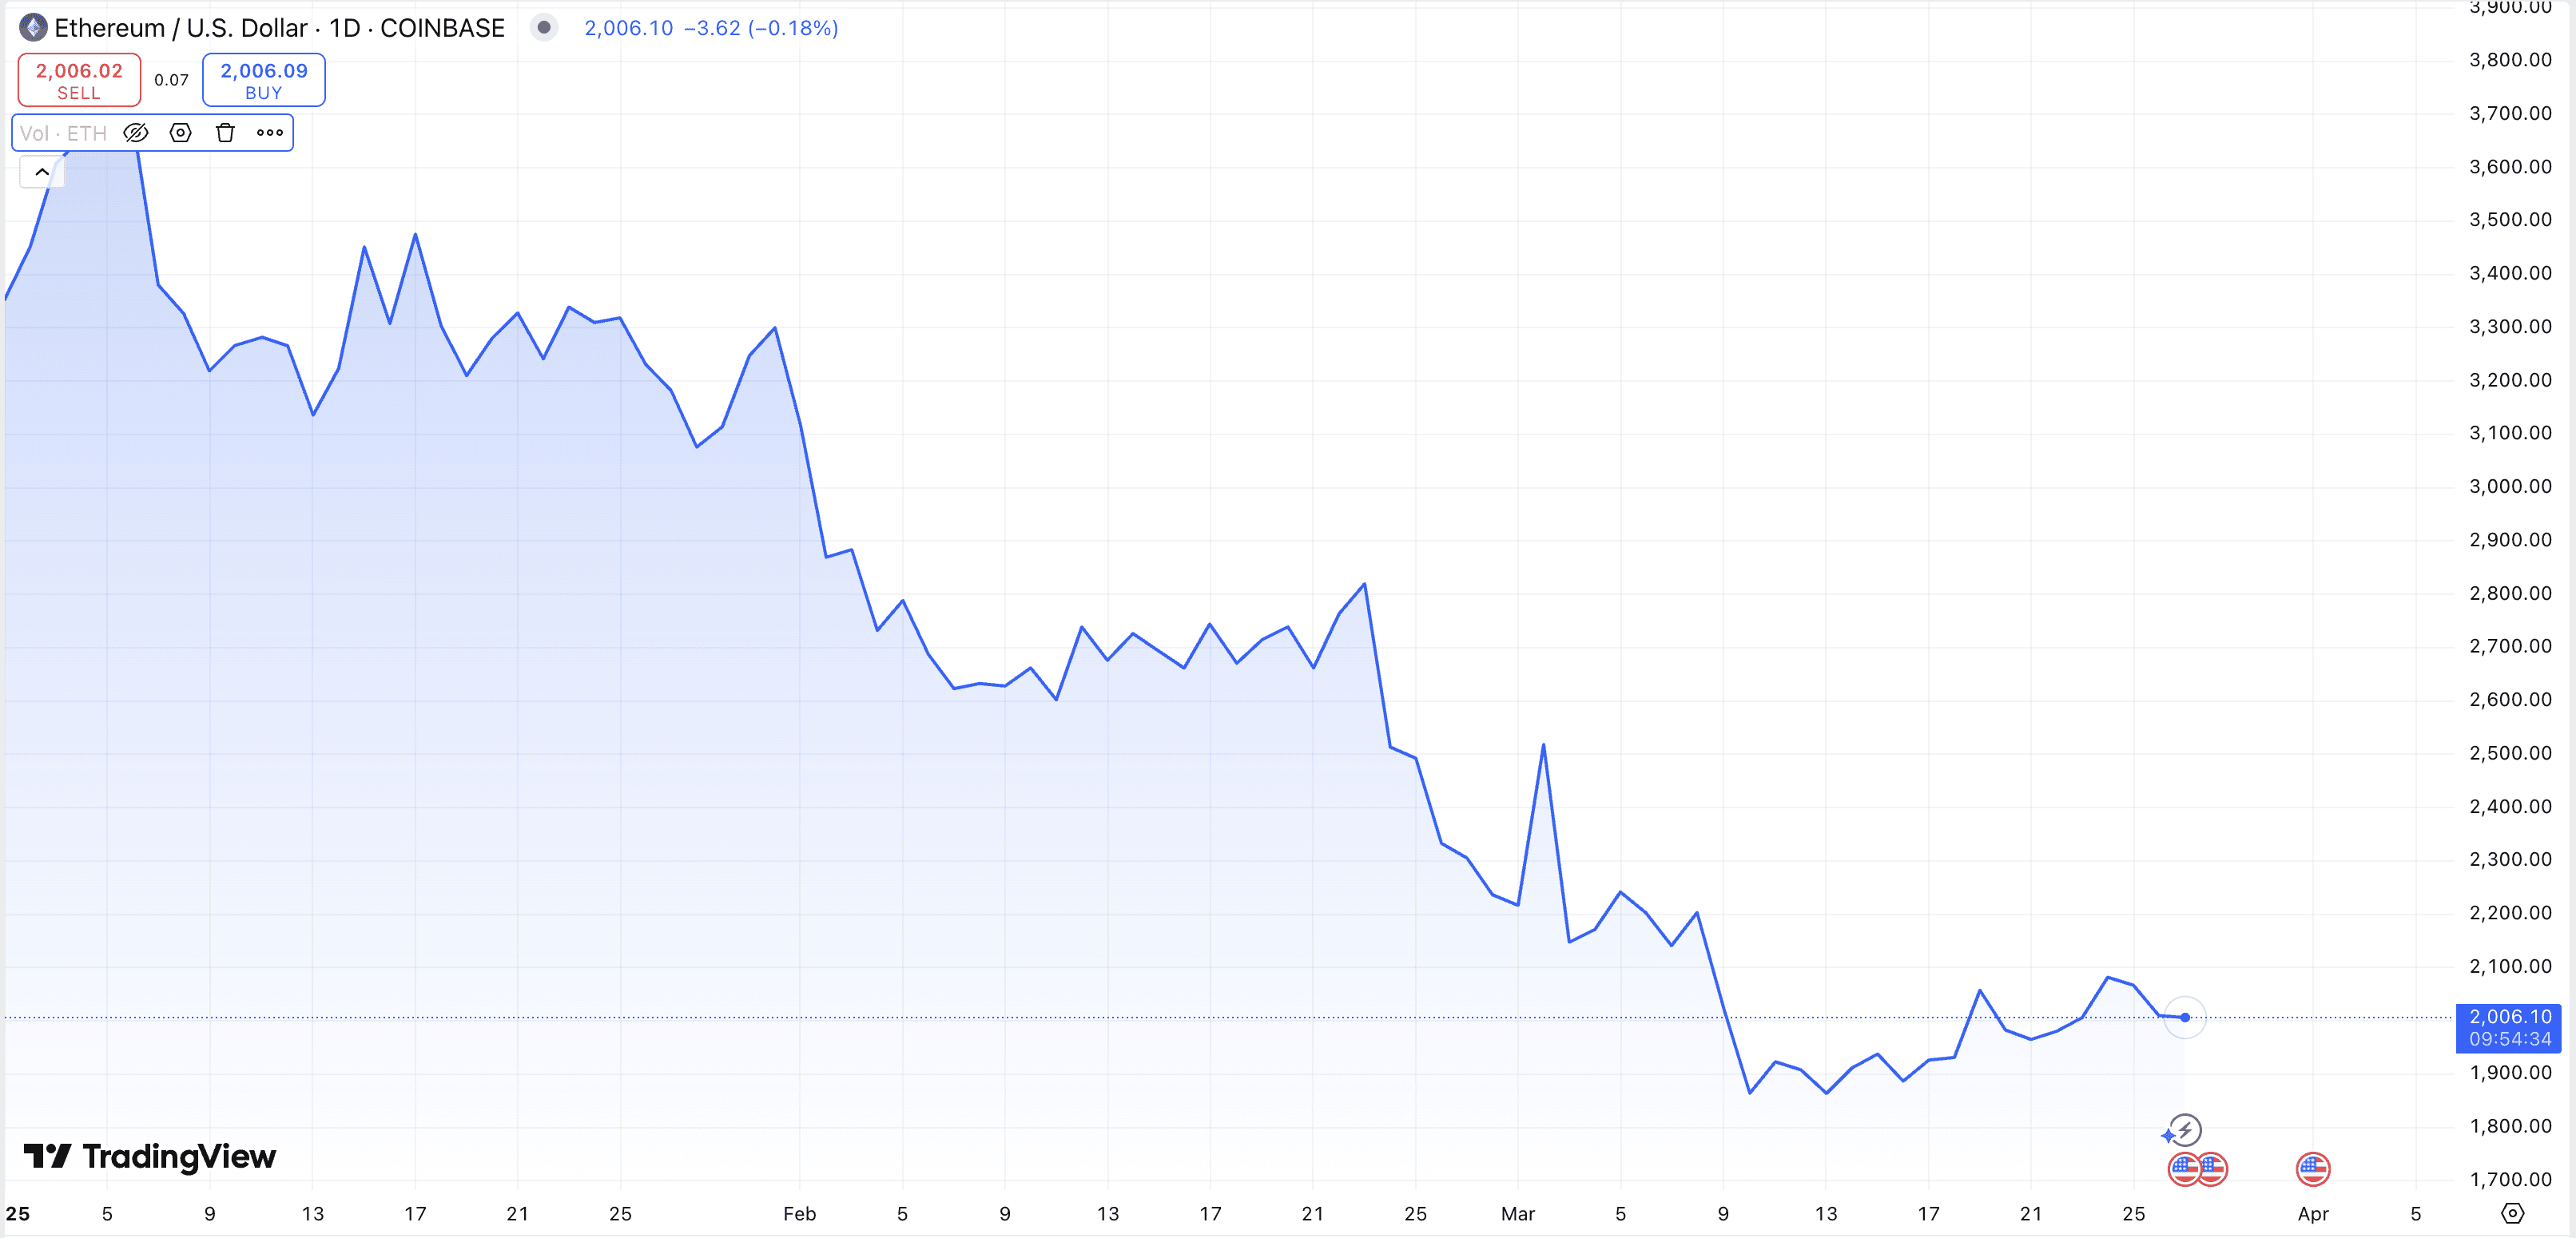Click the Mar label on time axis
Viewport: 2576px width, 1238px height.
1517,1214
